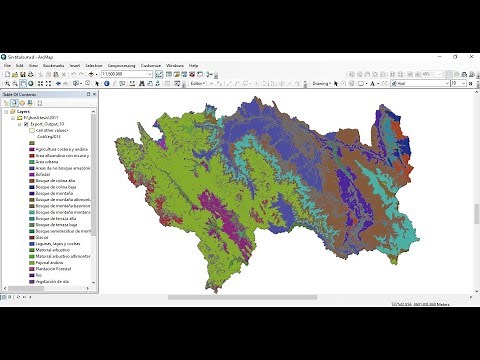Click the Área urbana legend label

pos(47,162)
